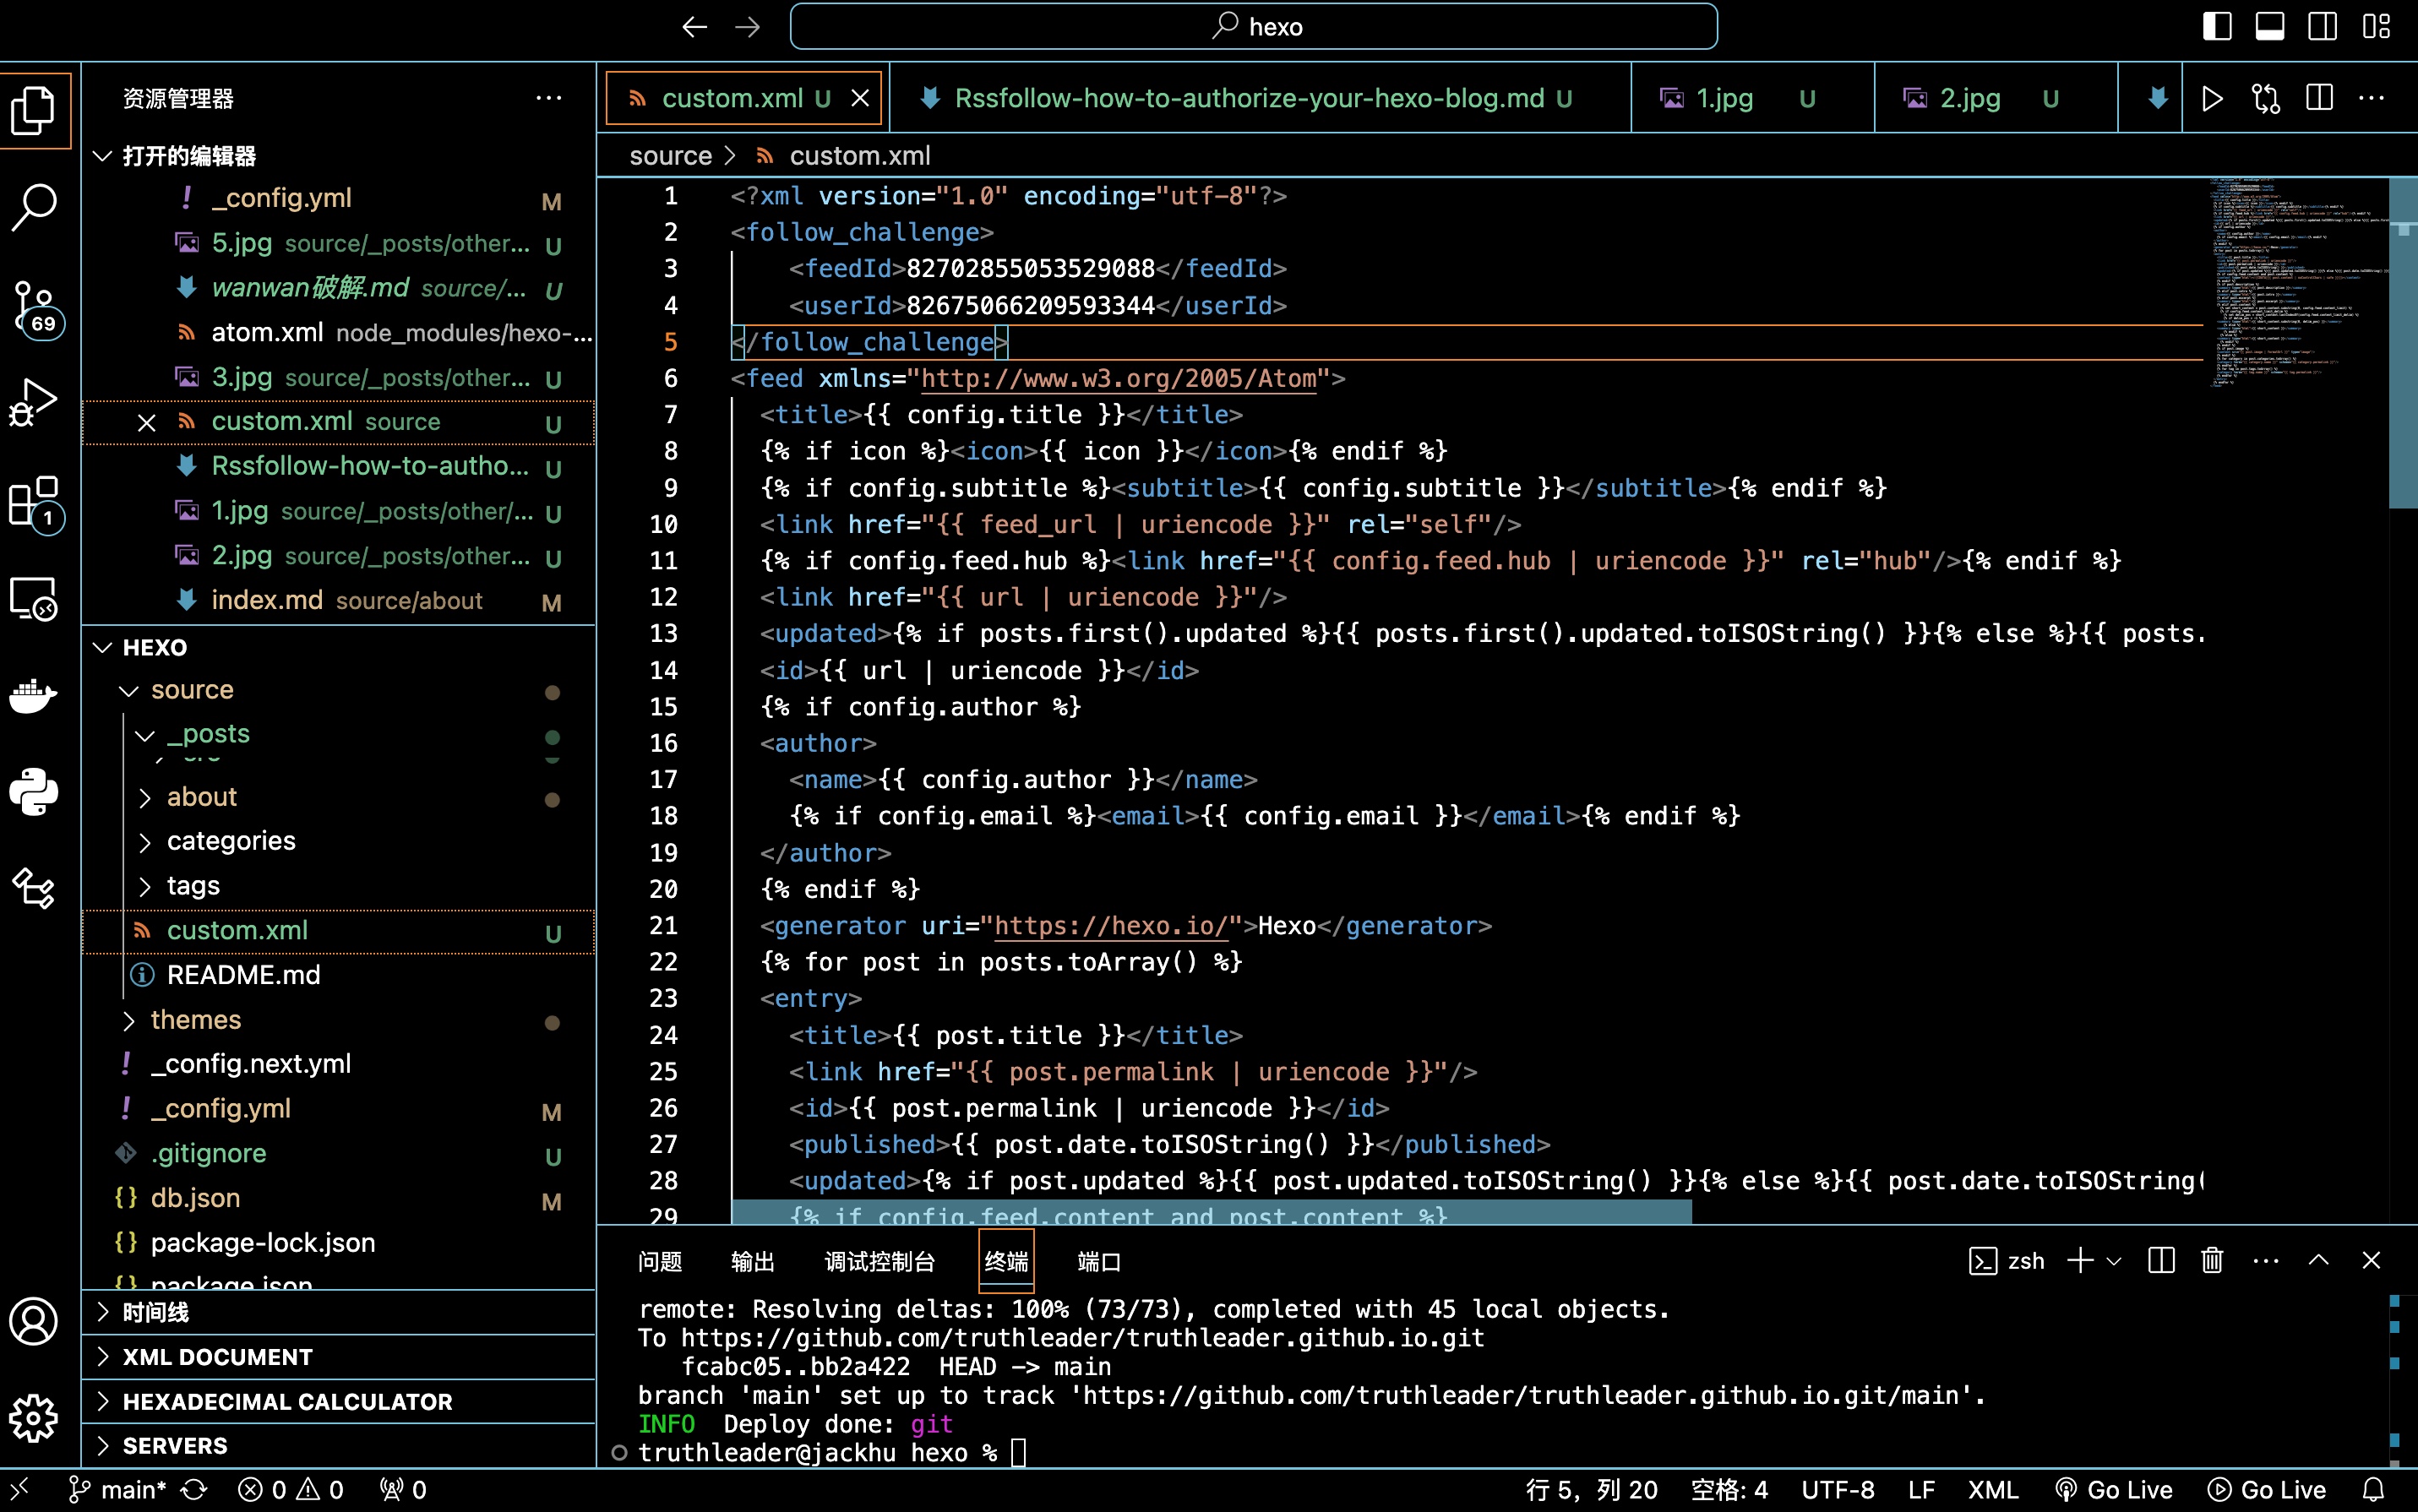Screen dimensions: 2418x1512
Task: Open Source Control view with 69 changes
Action: 34,307
